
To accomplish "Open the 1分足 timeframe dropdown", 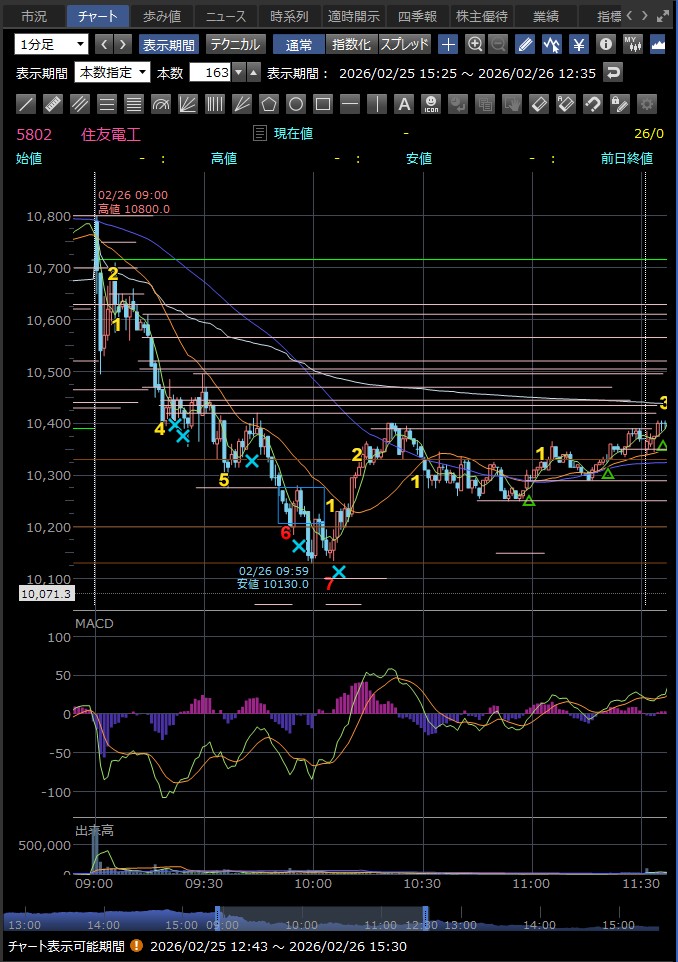I will [50, 44].
